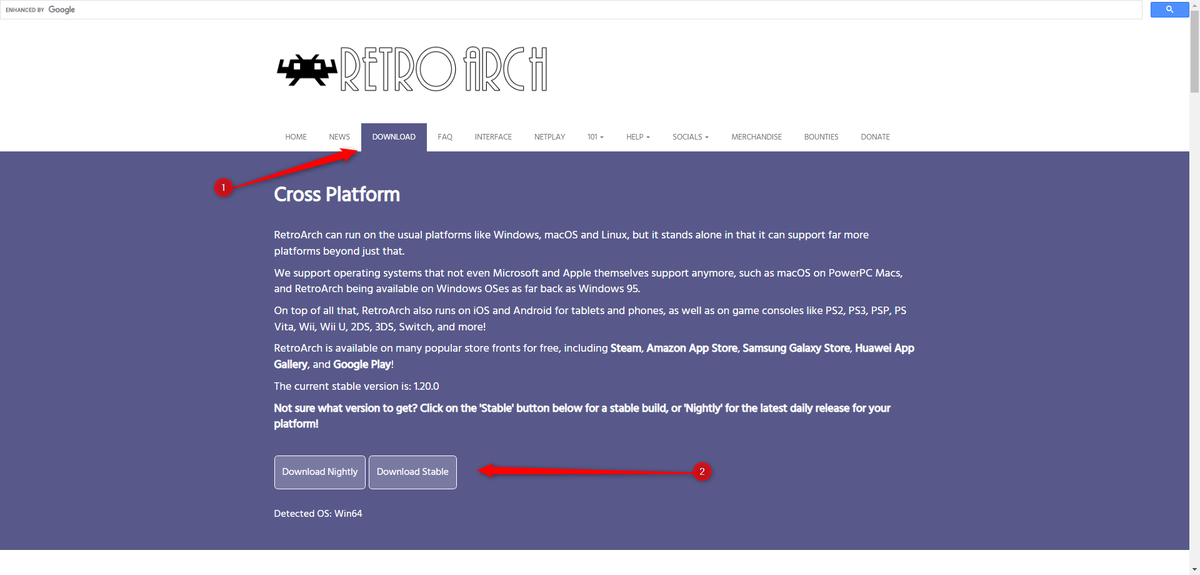Image resolution: width=1200 pixels, height=575 pixels.
Task: Click the bold 'Google Play' text
Action: [x=362, y=365]
